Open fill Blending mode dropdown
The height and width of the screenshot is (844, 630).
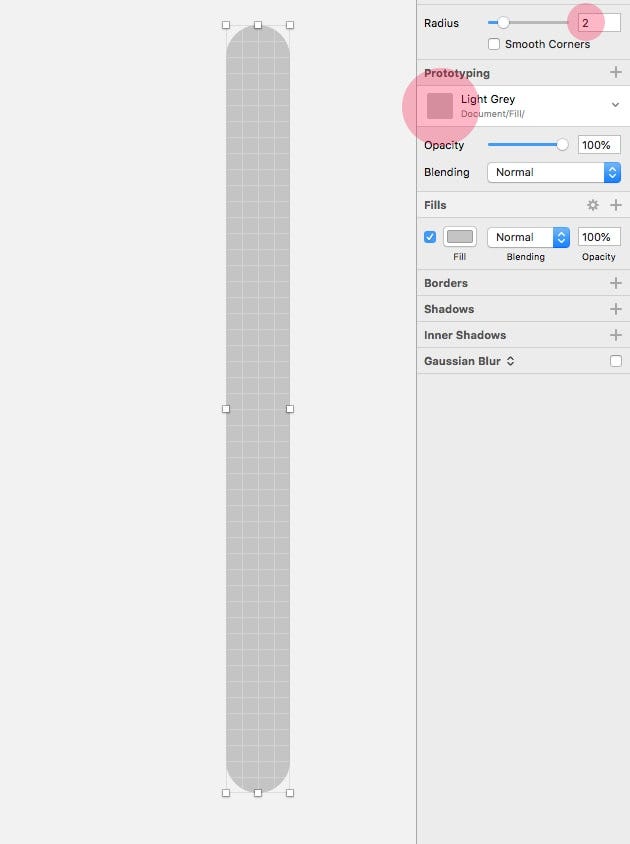[x=528, y=237]
